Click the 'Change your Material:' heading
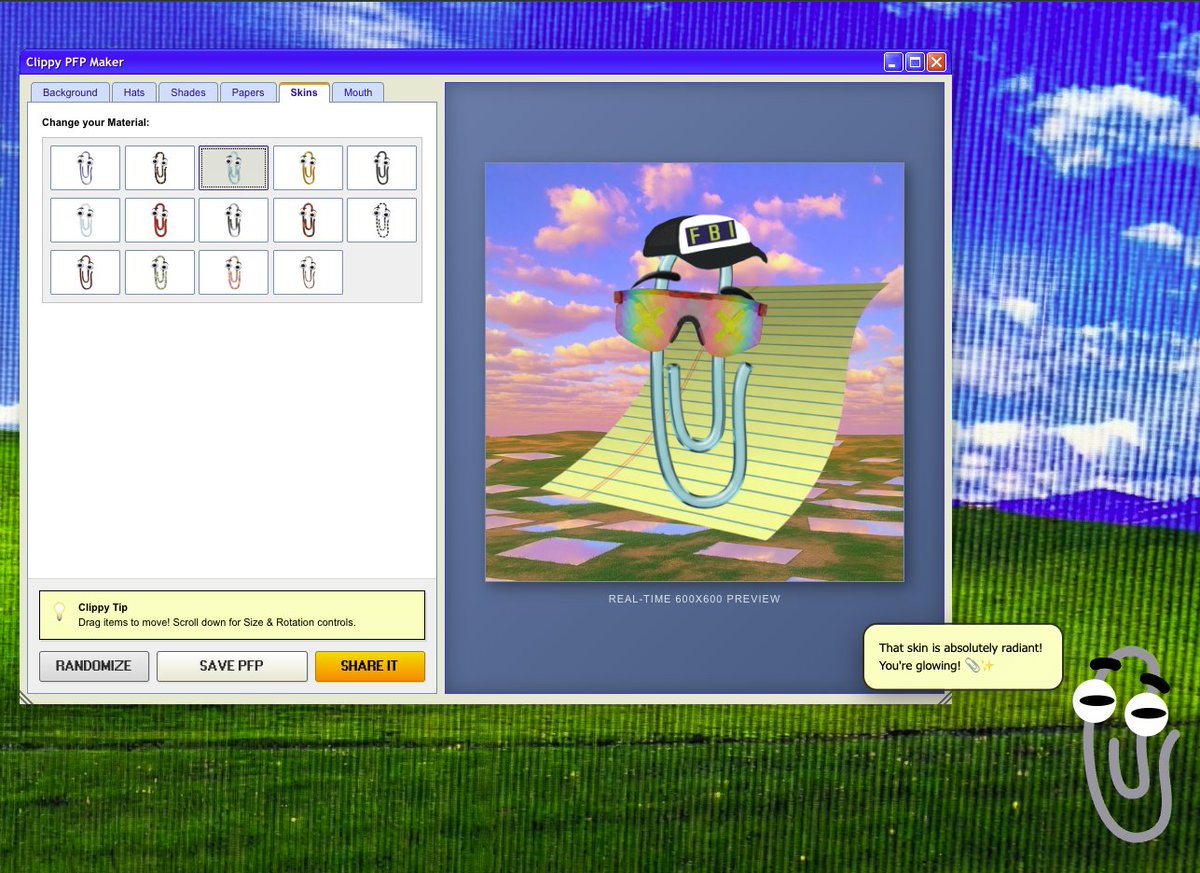The height and width of the screenshot is (873, 1200). [95, 123]
